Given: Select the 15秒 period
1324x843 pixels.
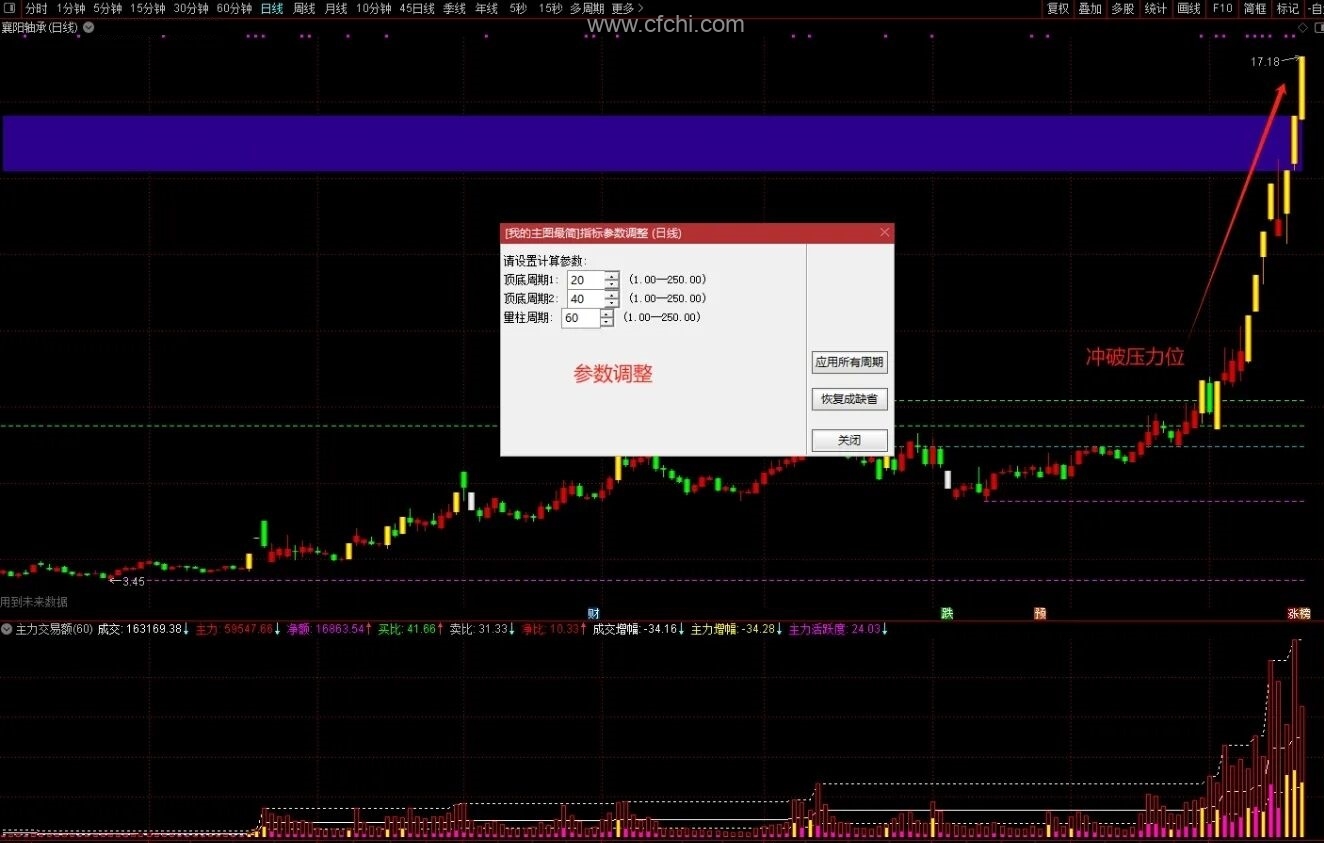Looking at the screenshot, I should tap(550, 8).
